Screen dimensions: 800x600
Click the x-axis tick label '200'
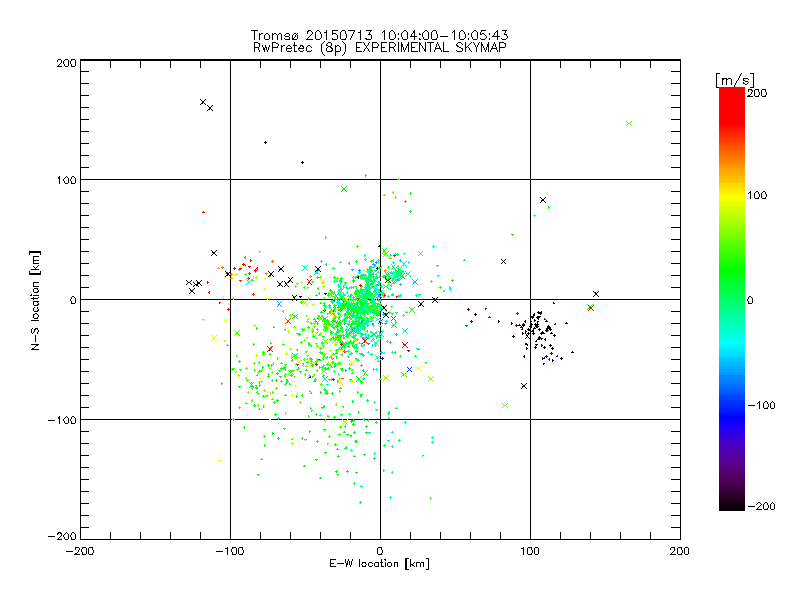click(680, 551)
